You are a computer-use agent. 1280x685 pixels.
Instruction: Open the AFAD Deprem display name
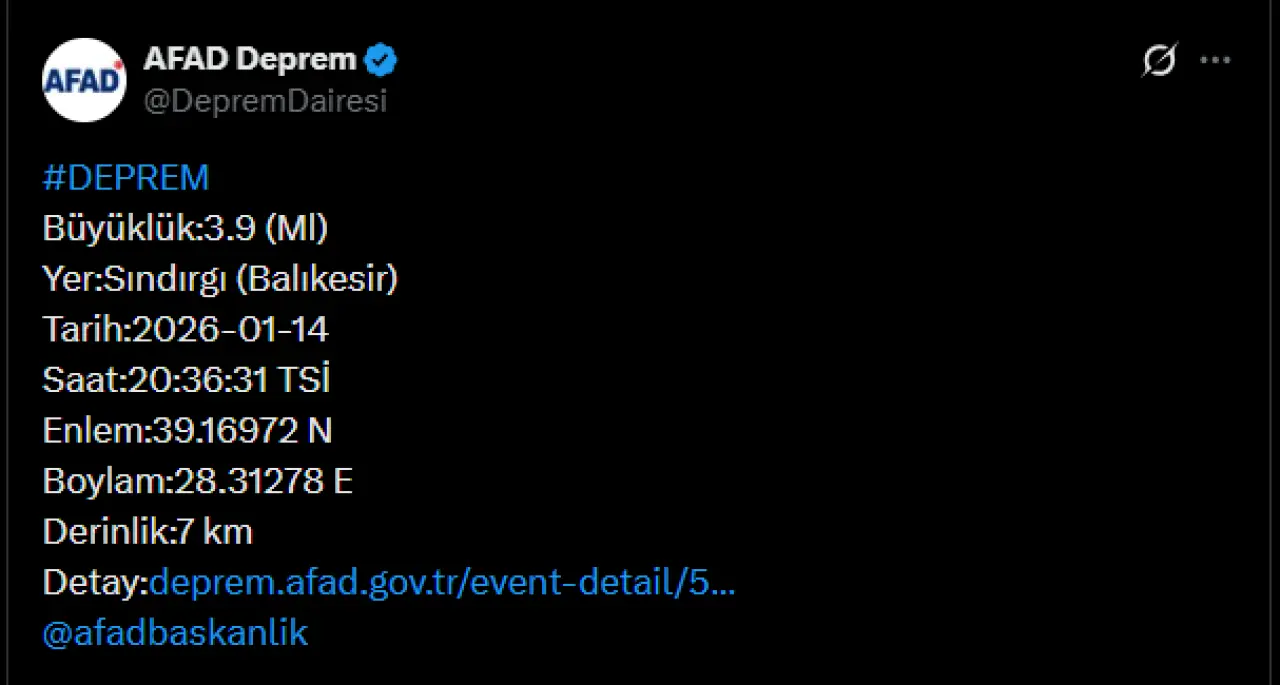point(250,60)
